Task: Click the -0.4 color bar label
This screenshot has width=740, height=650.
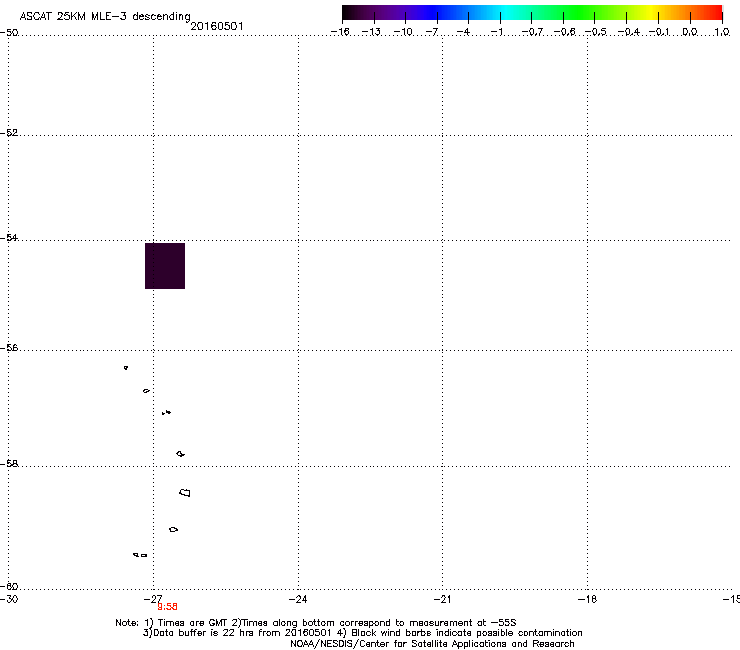Action: [x=629, y=32]
